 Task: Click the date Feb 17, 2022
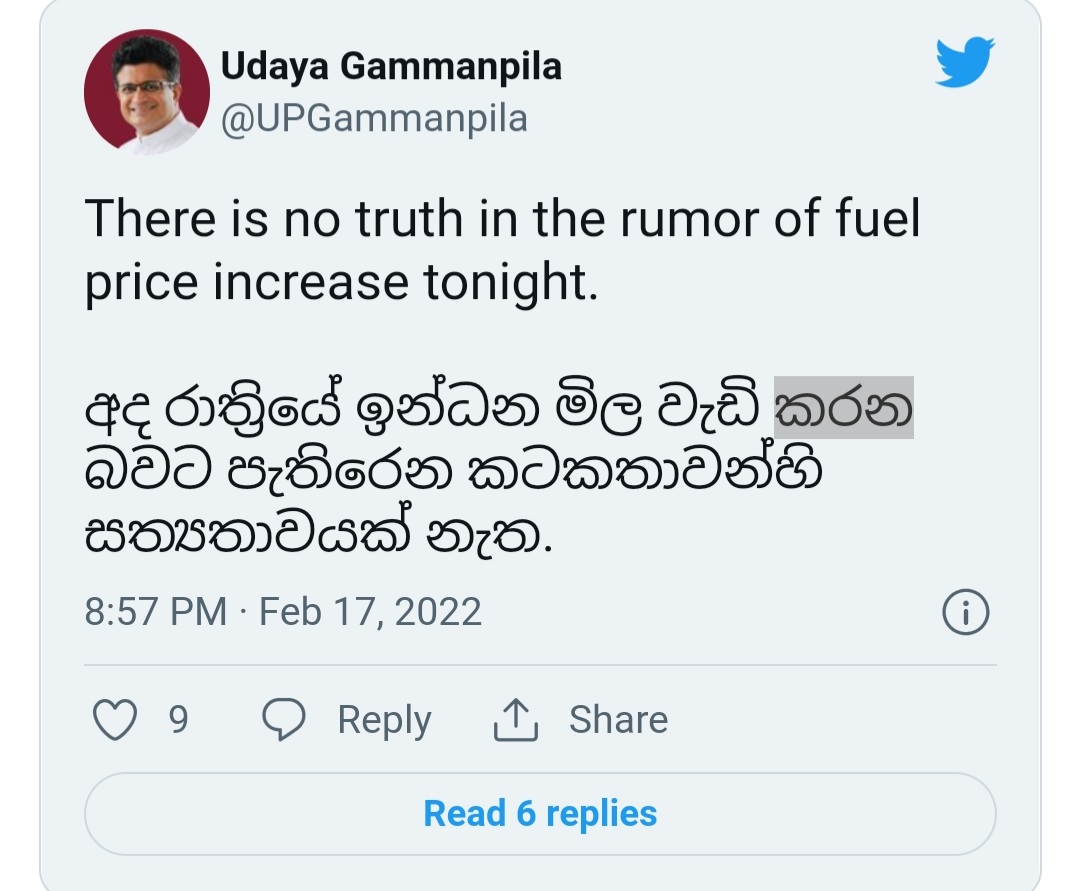coord(370,611)
